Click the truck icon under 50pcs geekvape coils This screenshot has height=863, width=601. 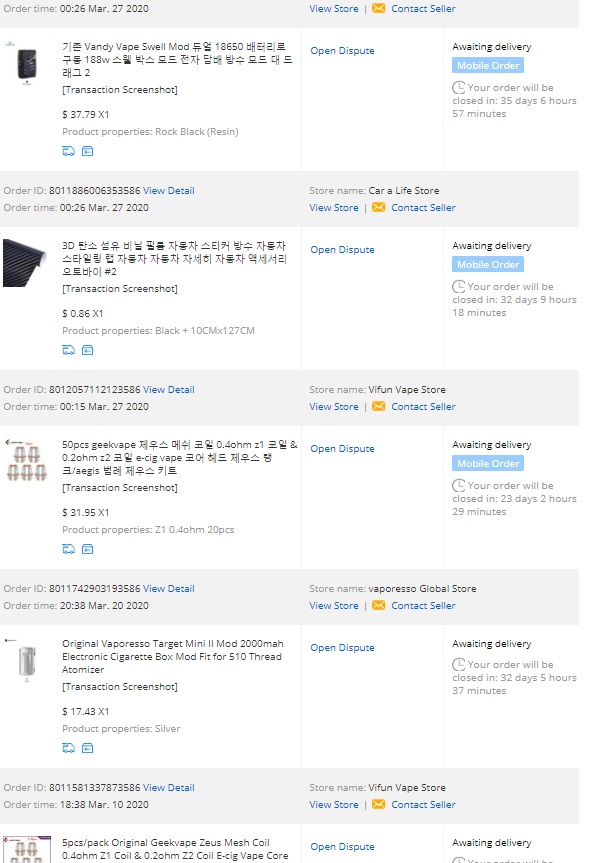pyautogui.click(x=68, y=549)
